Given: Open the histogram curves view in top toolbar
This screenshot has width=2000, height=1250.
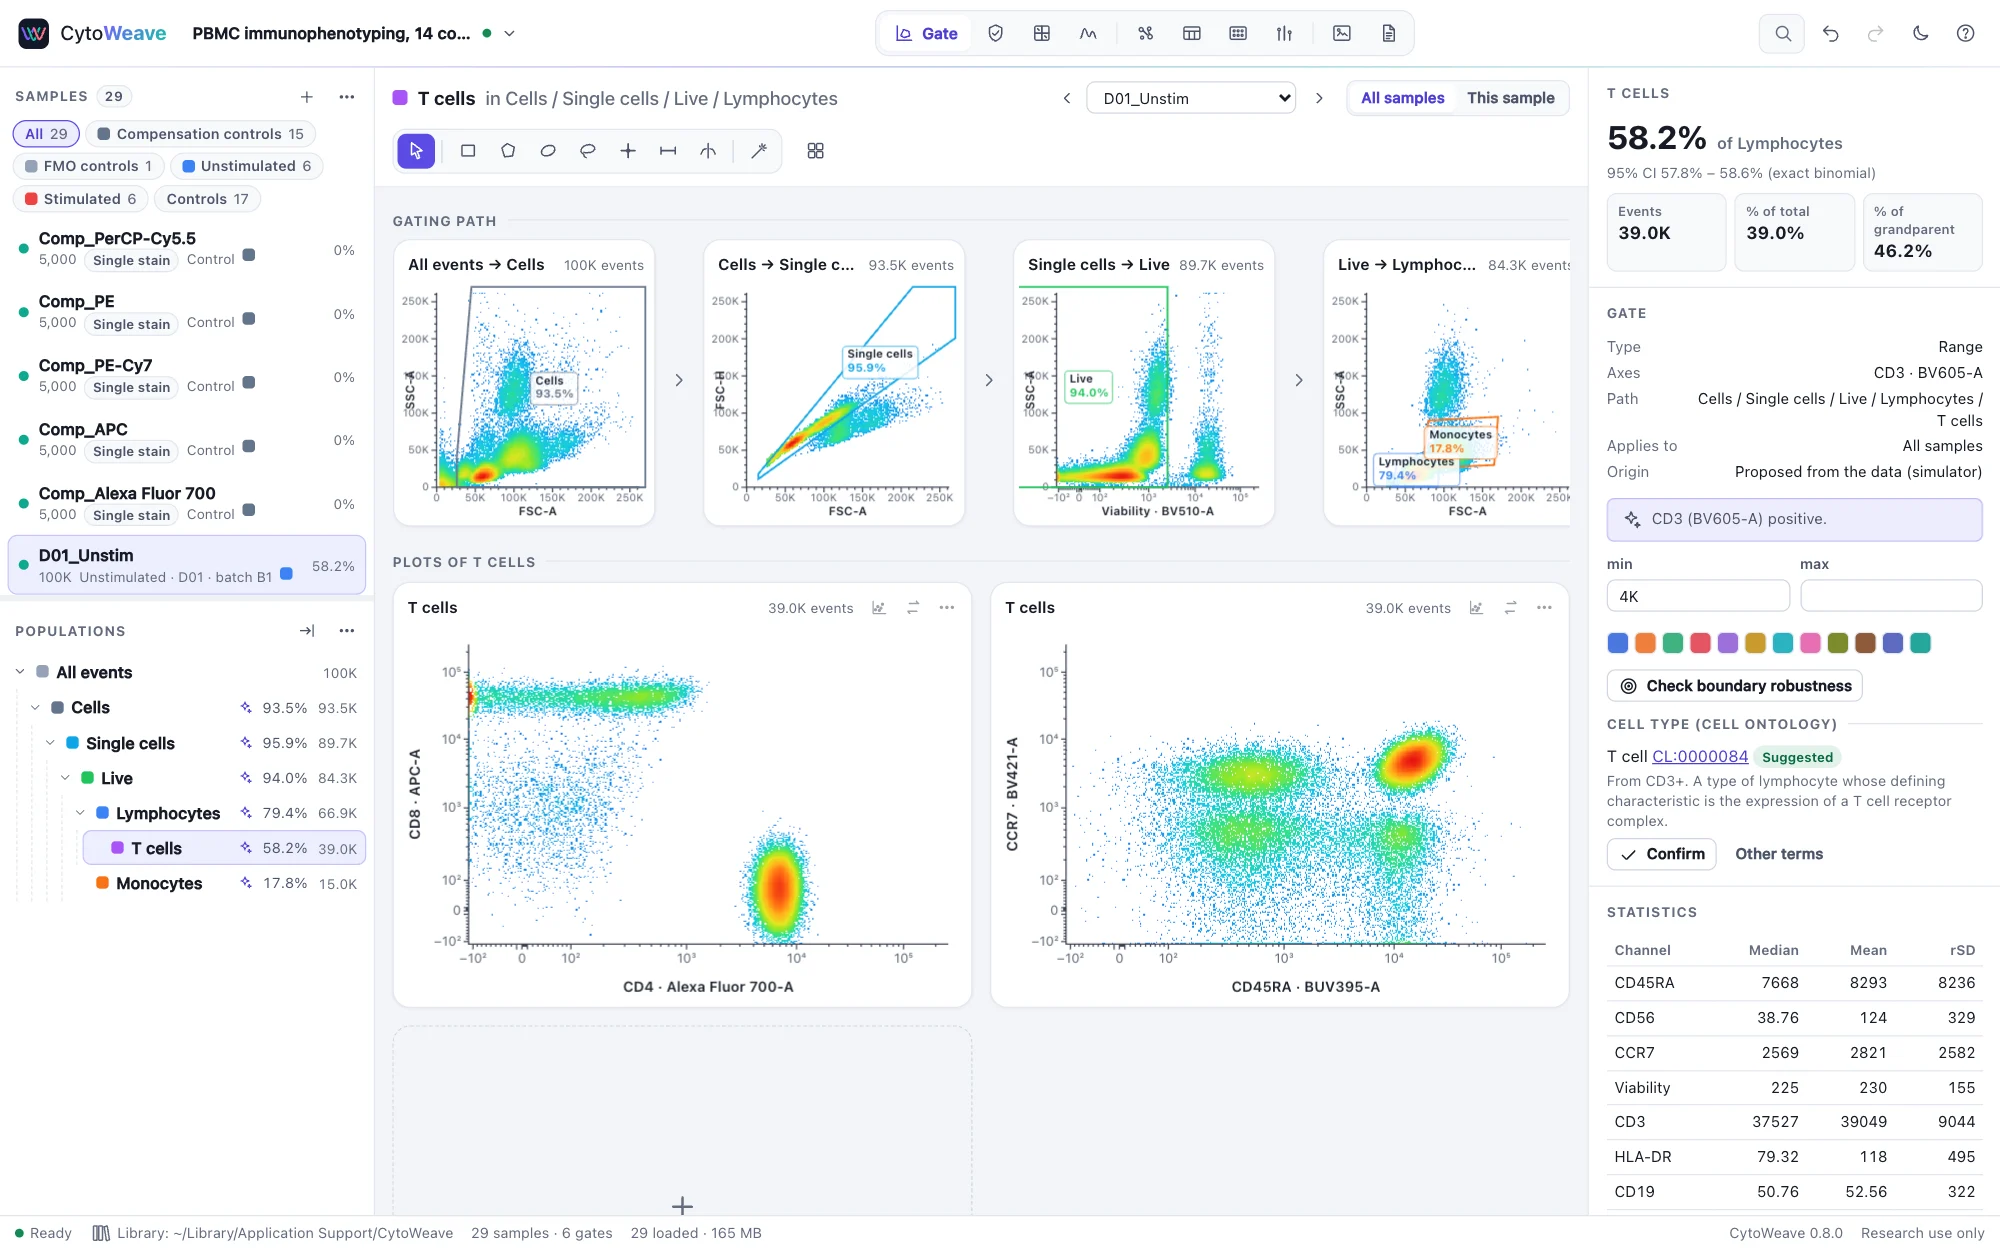Looking at the screenshot, I should (x=1088, y=33).
